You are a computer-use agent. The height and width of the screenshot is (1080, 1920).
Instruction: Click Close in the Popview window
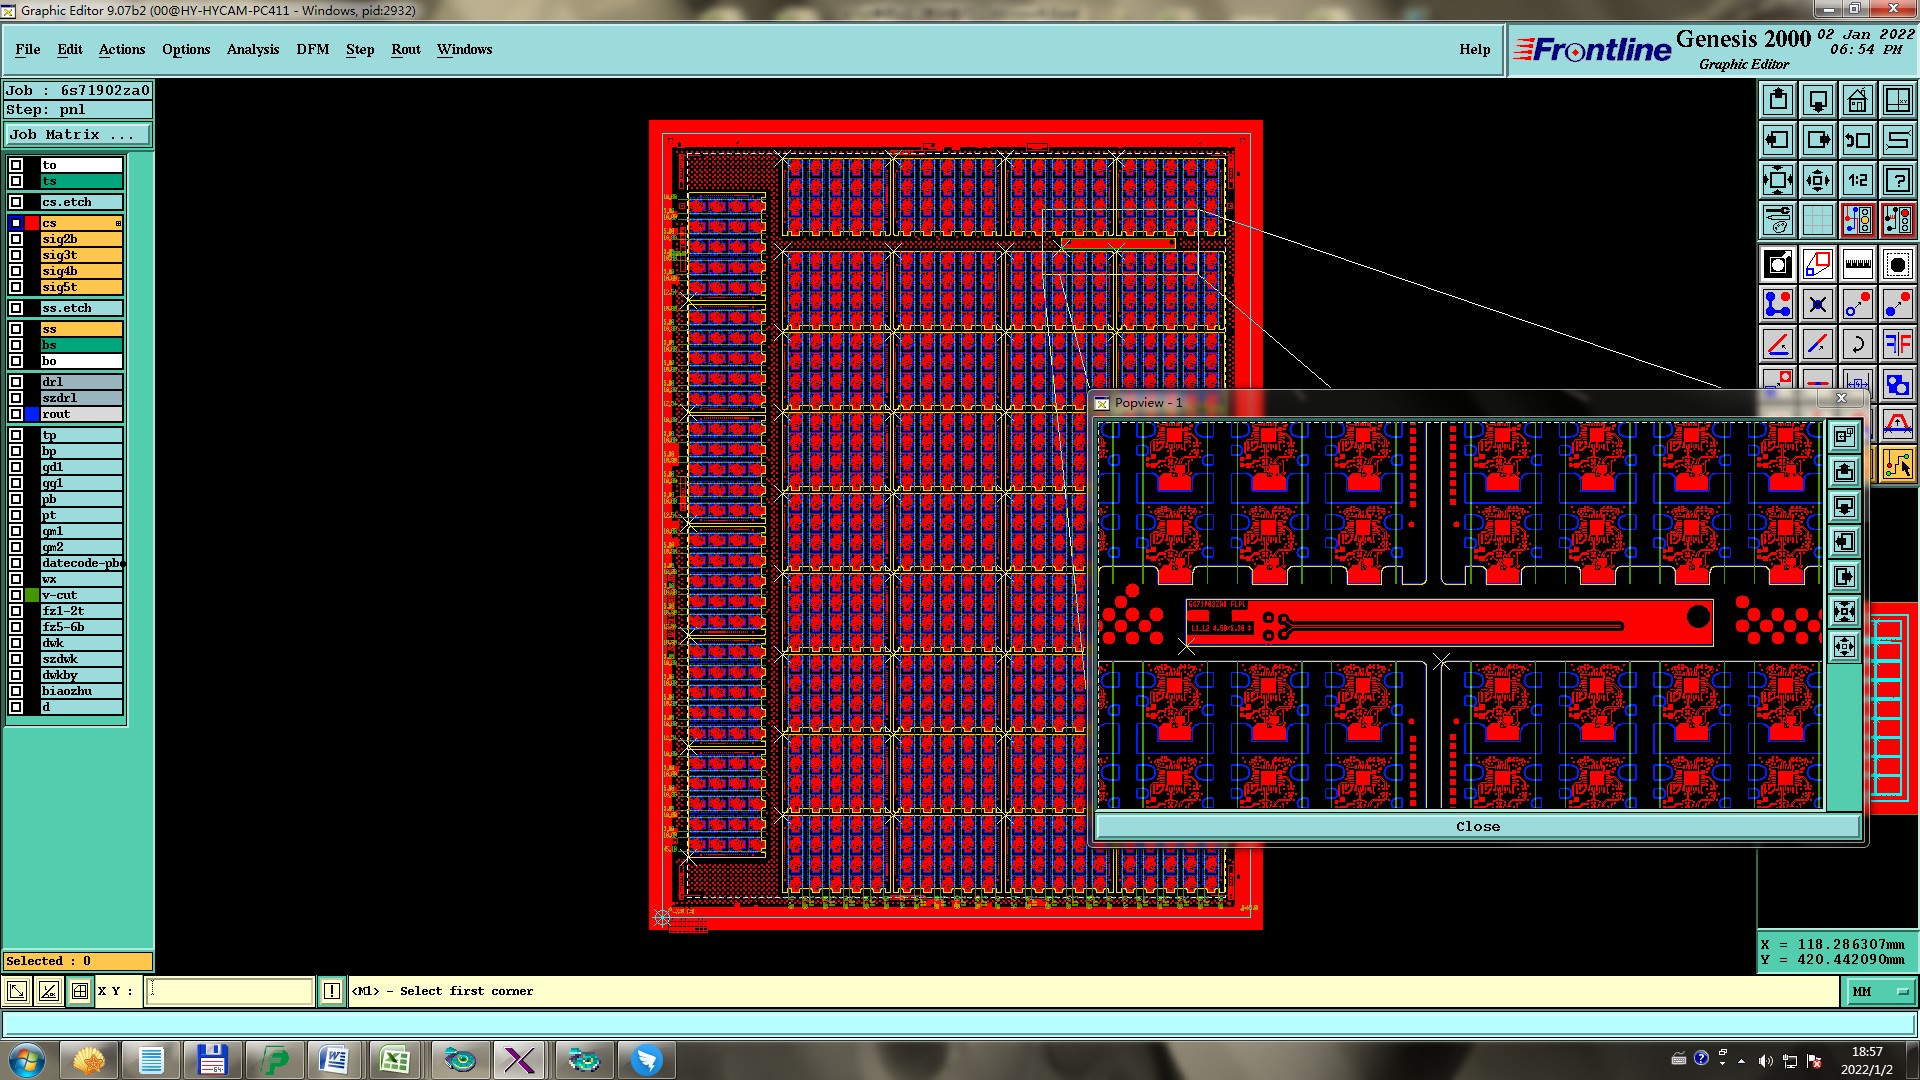point(1477,826)
